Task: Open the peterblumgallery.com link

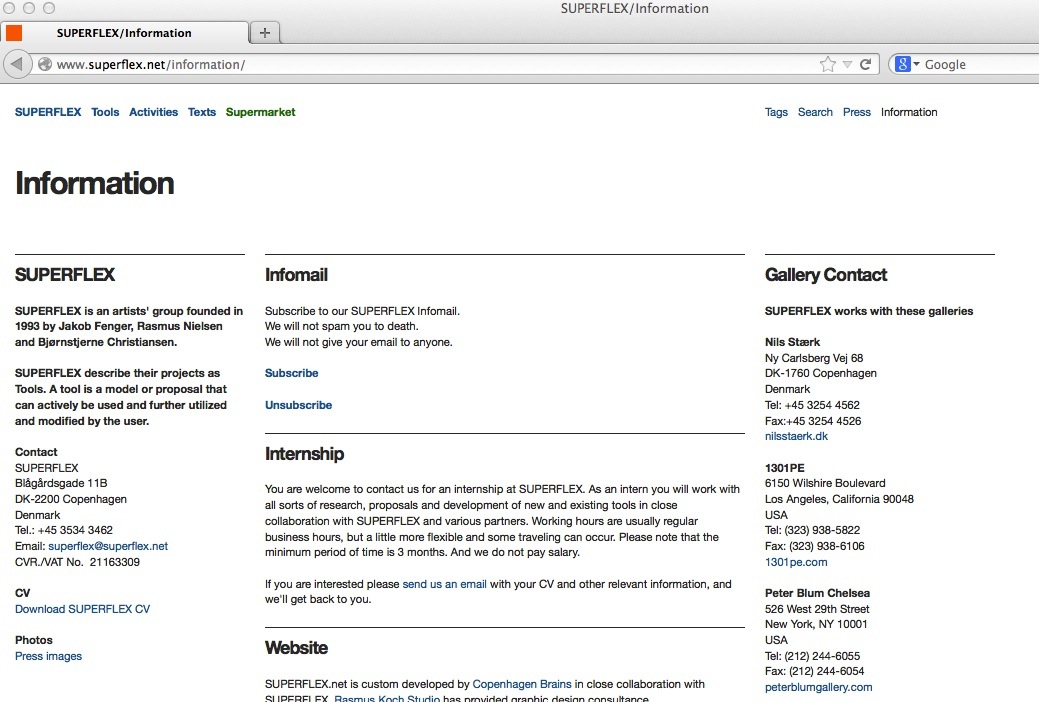Action: click(818, 687)
